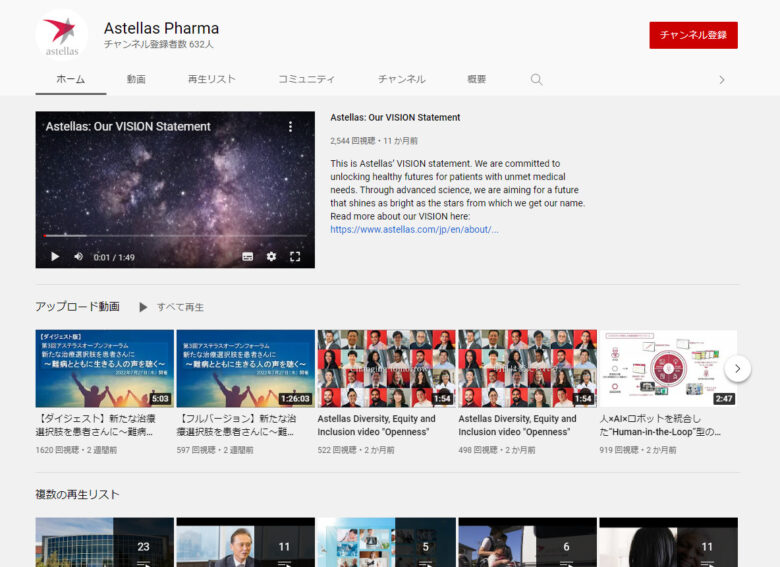Click the アップロード動画 section heading

[x=78, y=306]
